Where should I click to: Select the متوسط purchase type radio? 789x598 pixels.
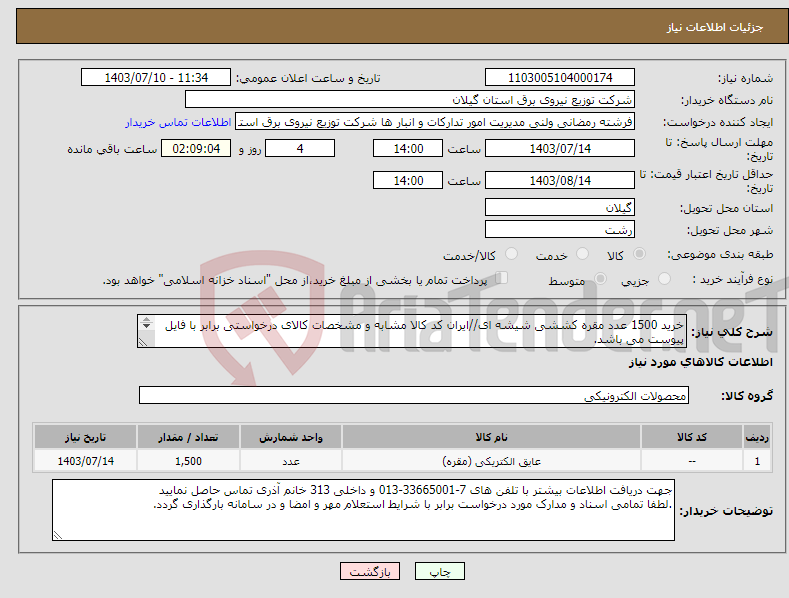(600, 279)
